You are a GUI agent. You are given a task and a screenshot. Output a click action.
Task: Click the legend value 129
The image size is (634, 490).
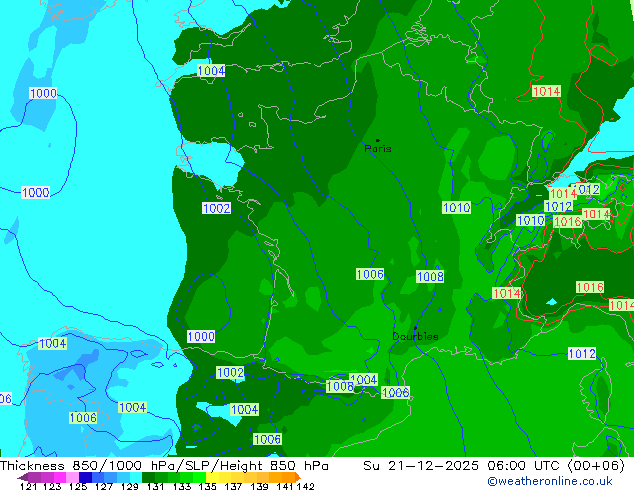point(130,486)
